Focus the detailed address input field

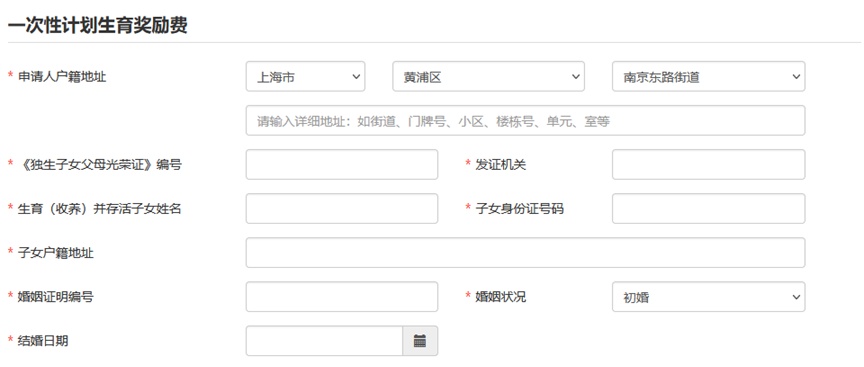(x=525, y=121)
